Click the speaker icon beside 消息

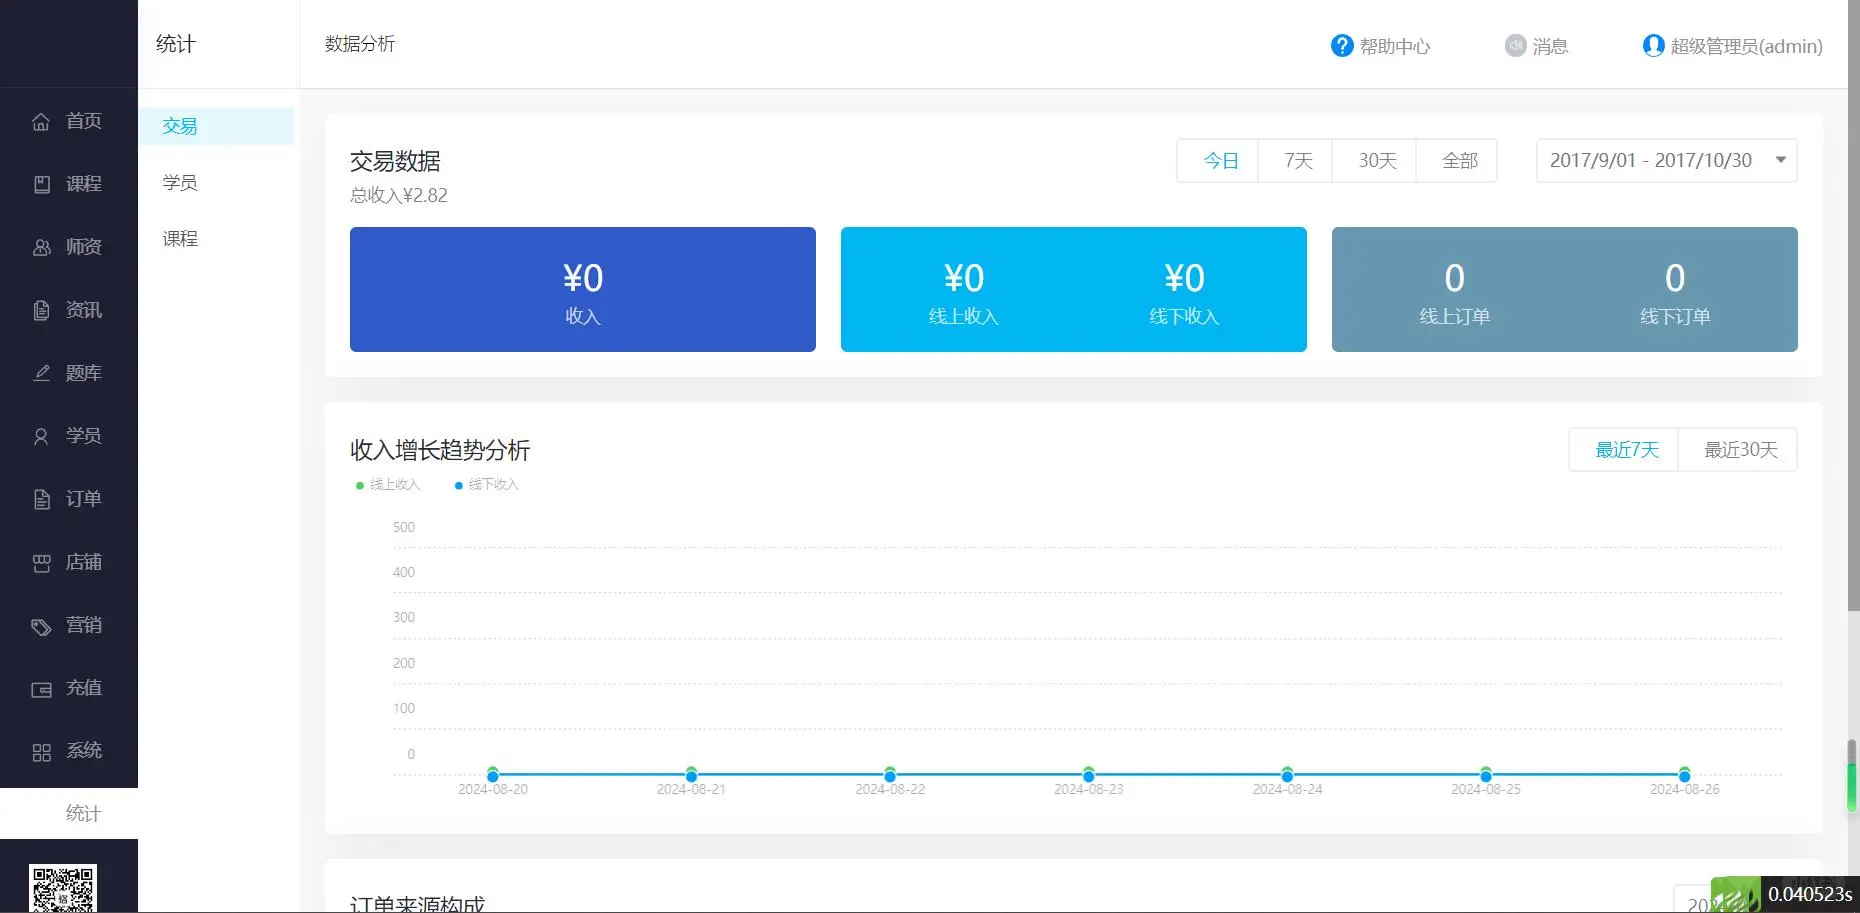click(x=1516, y=46)
